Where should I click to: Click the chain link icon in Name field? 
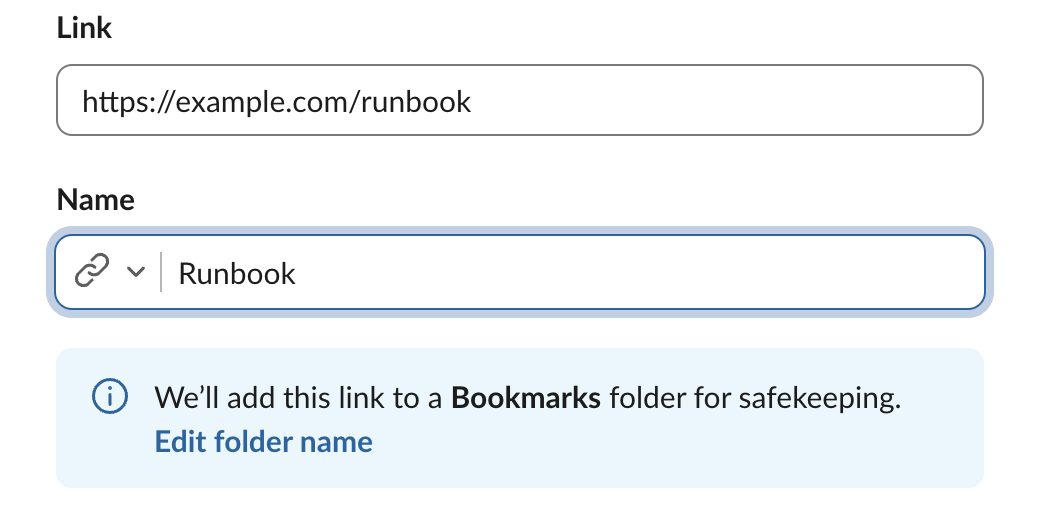coord(92,271)
